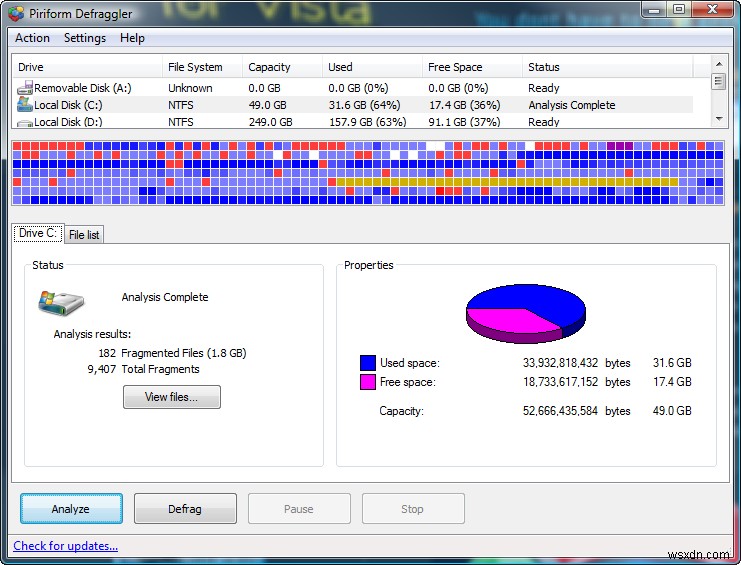741x565 pixels.
Task: Click the '157.9 GB (63%)' used cell
Action: point(368,122)
